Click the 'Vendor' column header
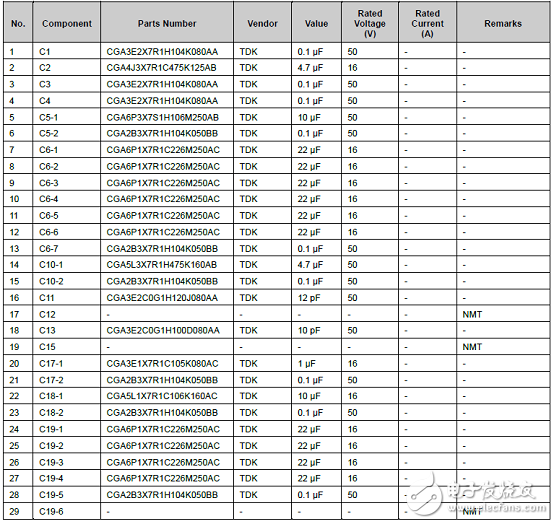This screenshot has height=524, width=554. (263, 23)
